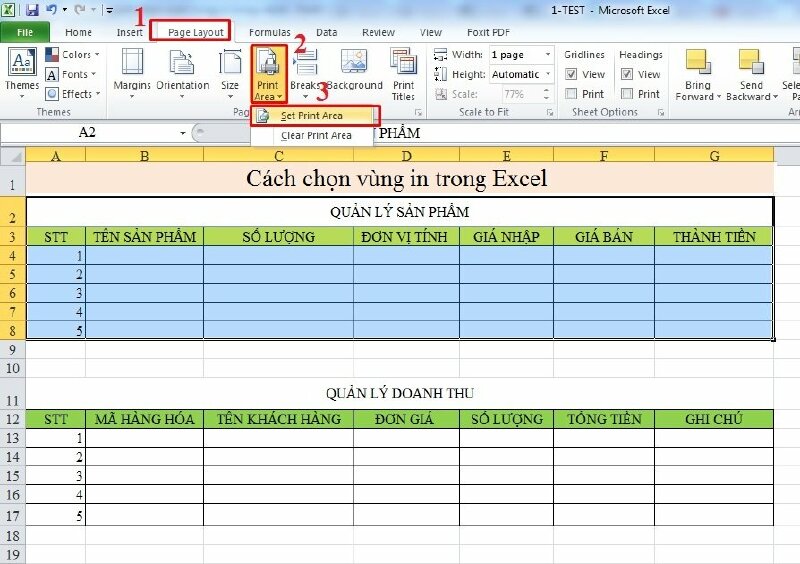Click the Redo icon in title bar
The width and height of the screenshot is (800, 564).
click(x=80, y=9)
